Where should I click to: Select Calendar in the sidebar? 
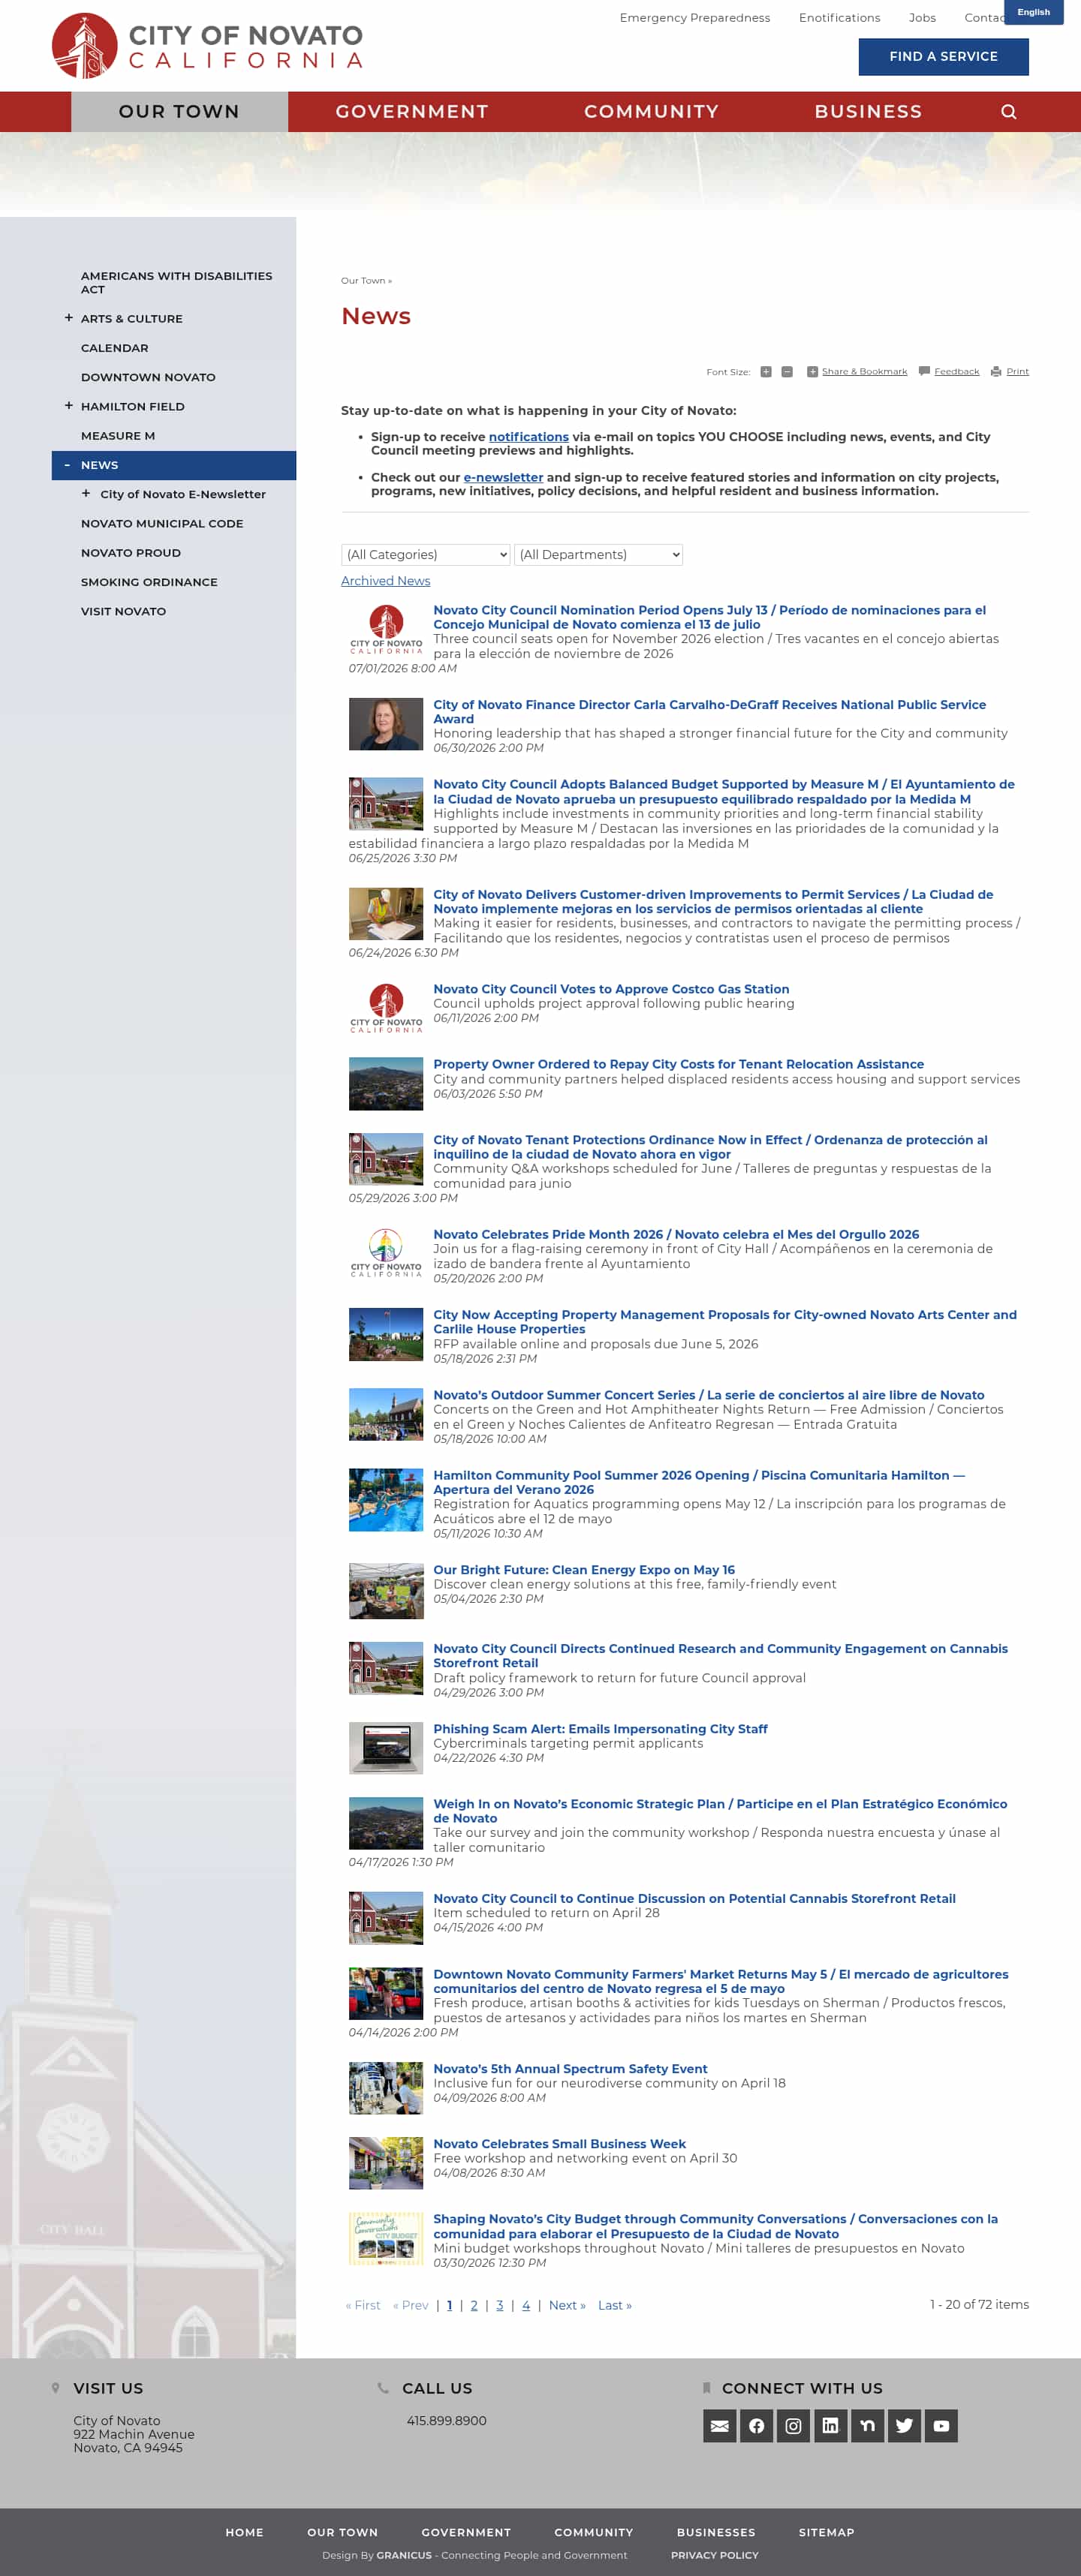coord(114,348)
